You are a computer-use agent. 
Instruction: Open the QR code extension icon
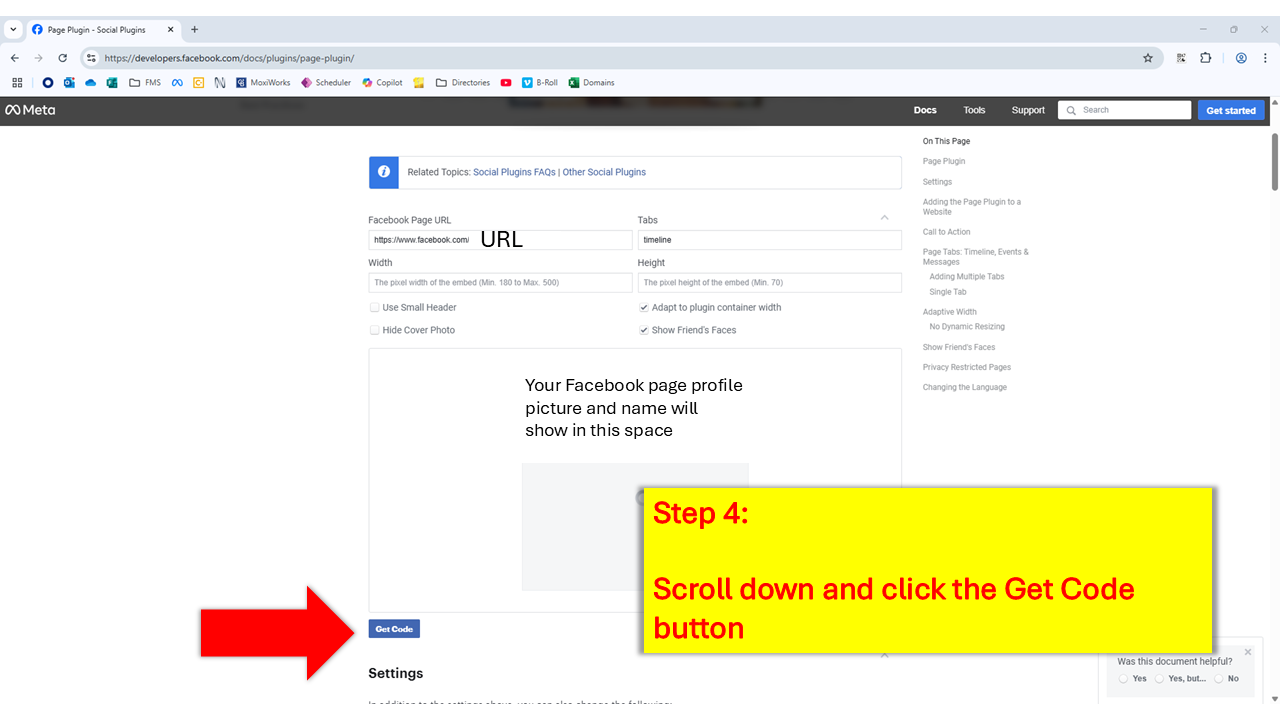click(x=1182, y=58)
